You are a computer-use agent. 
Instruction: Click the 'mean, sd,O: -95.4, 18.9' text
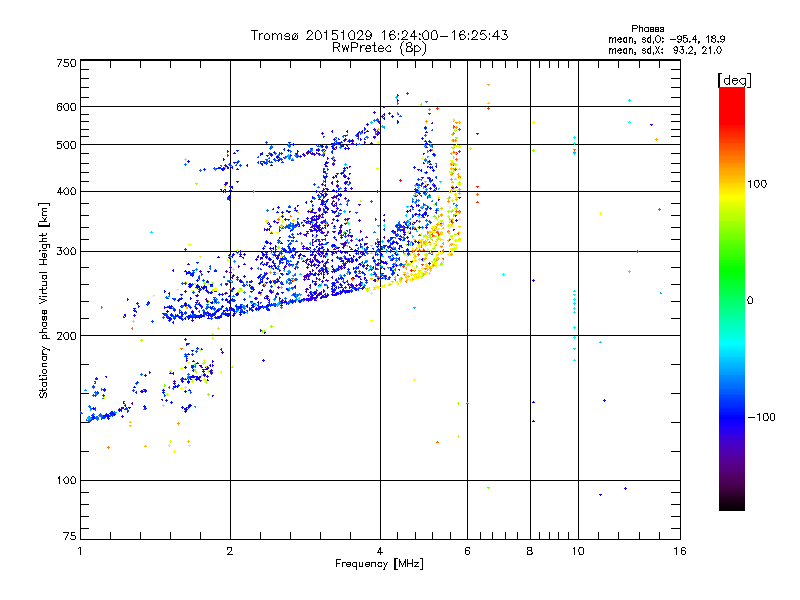click(666, 39)
